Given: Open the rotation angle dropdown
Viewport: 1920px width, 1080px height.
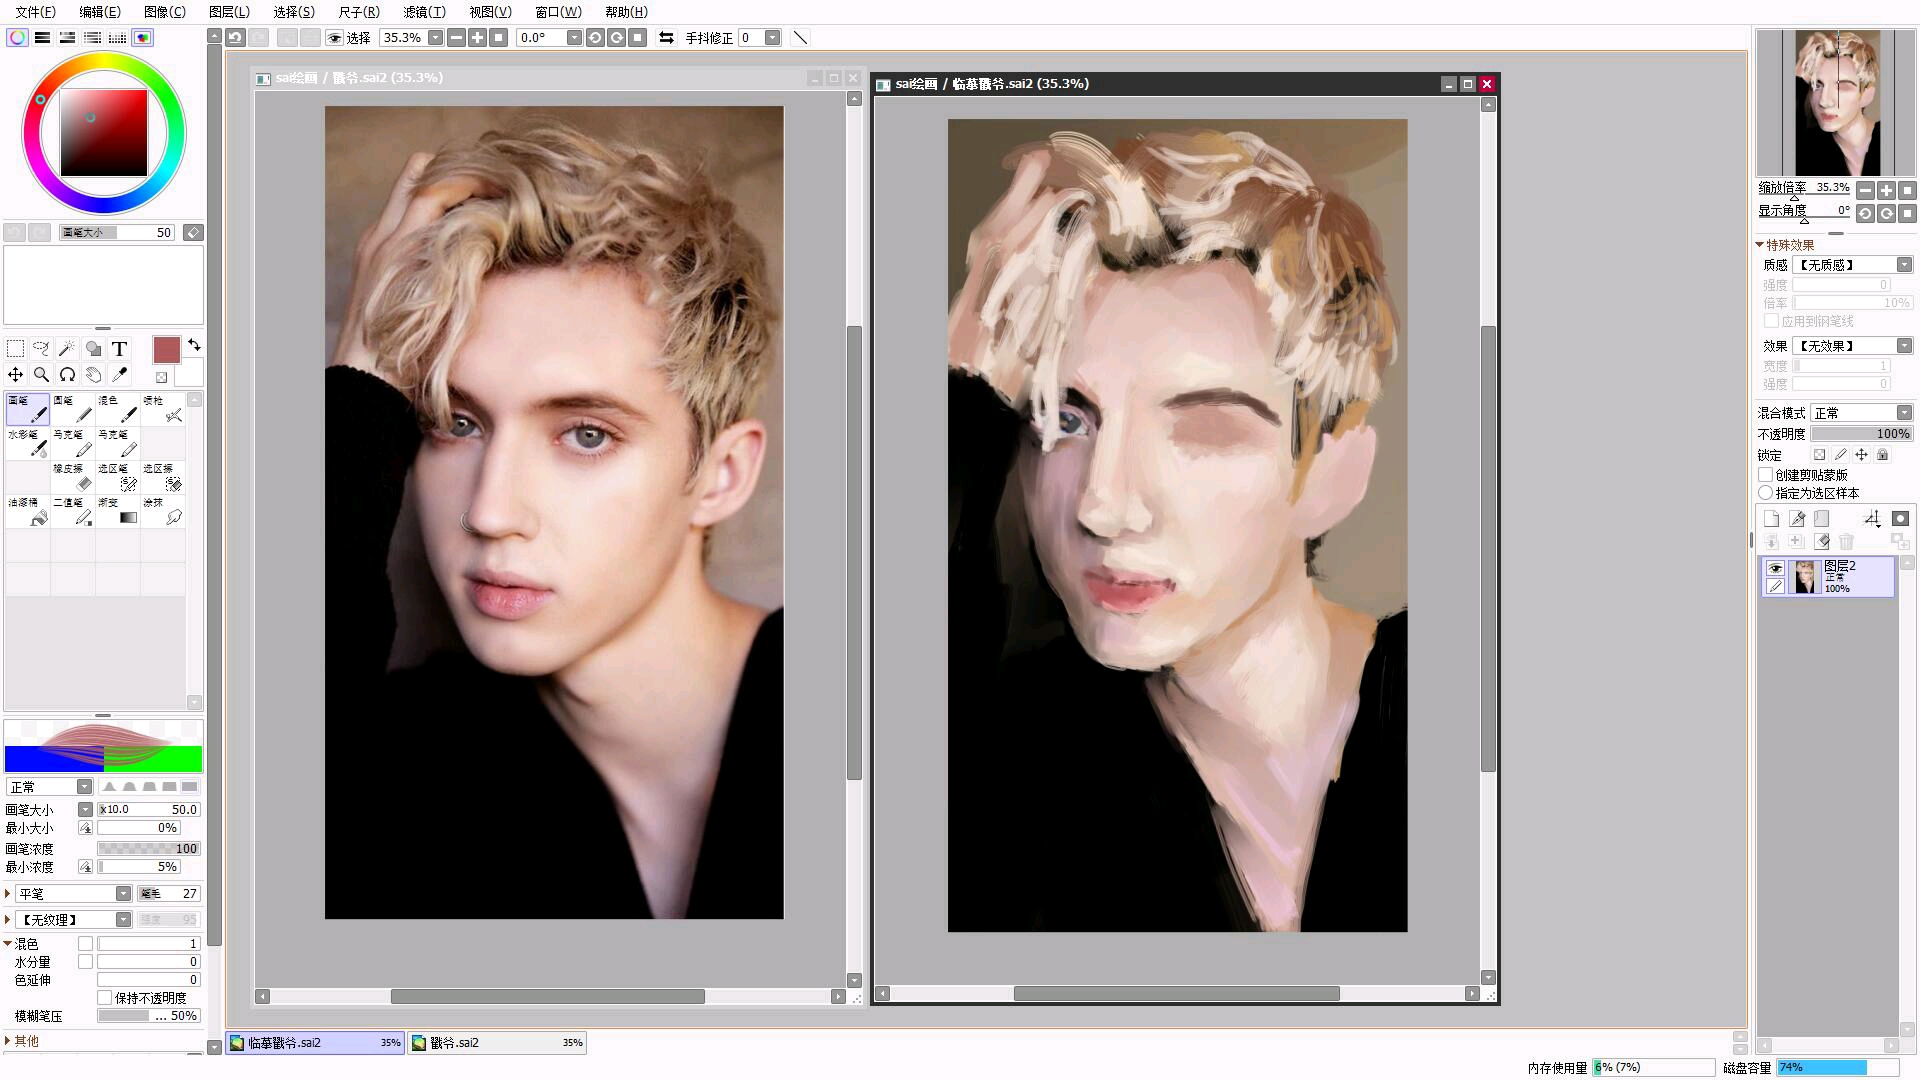Looking at the screenshot, I should pos(574,37).
